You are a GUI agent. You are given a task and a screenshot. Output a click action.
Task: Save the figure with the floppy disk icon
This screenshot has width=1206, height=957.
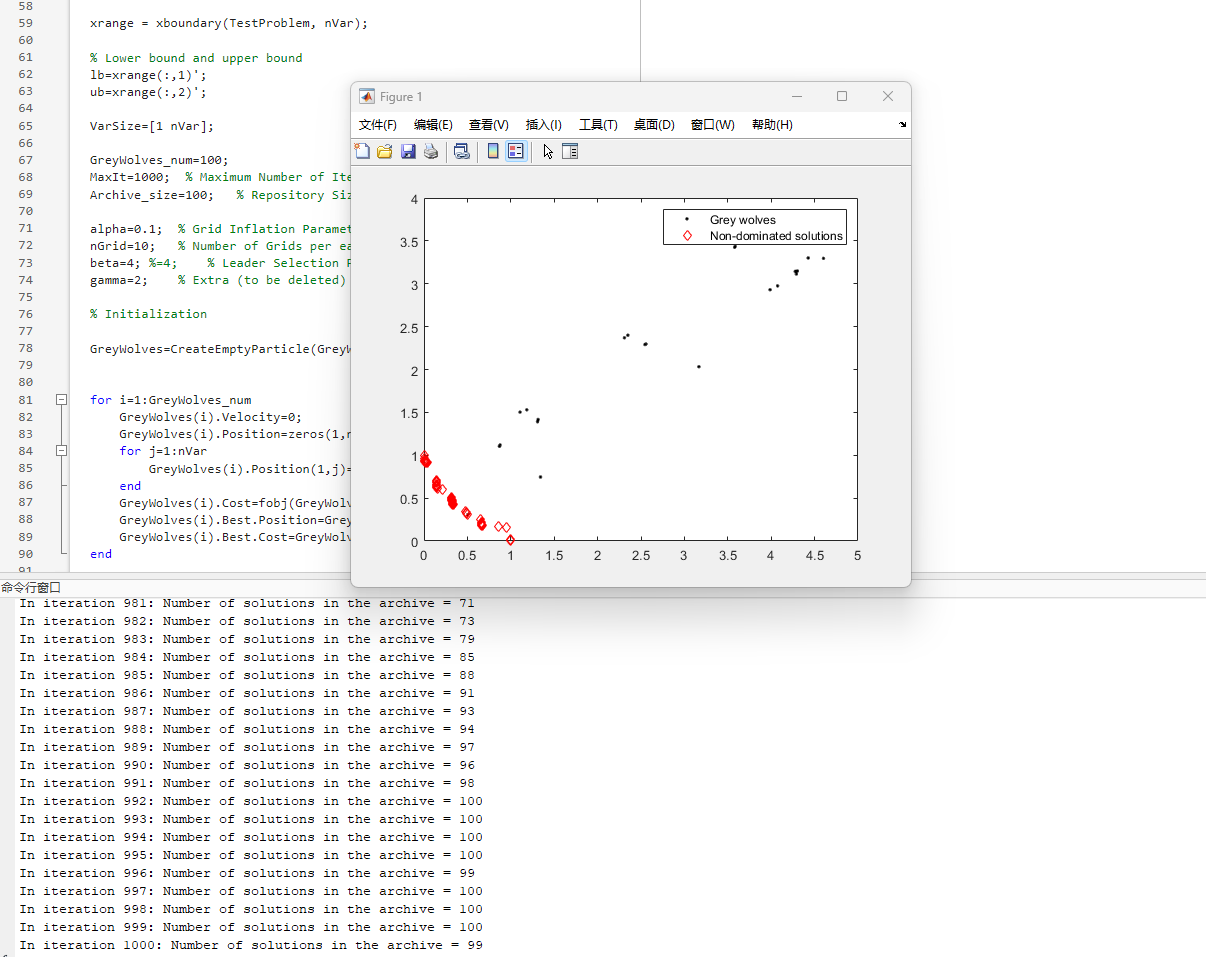(x=408, y=151)
